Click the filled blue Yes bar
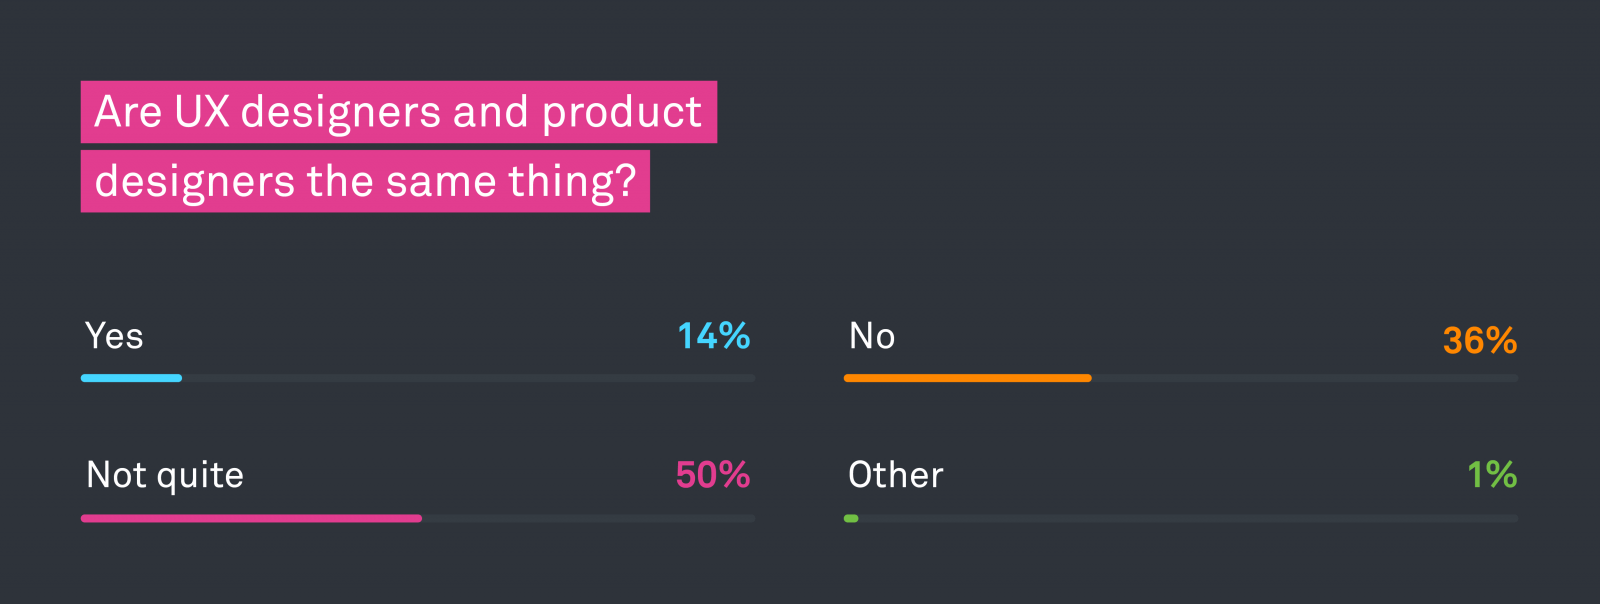This screenshot has width=1600, height=604. 131,378
